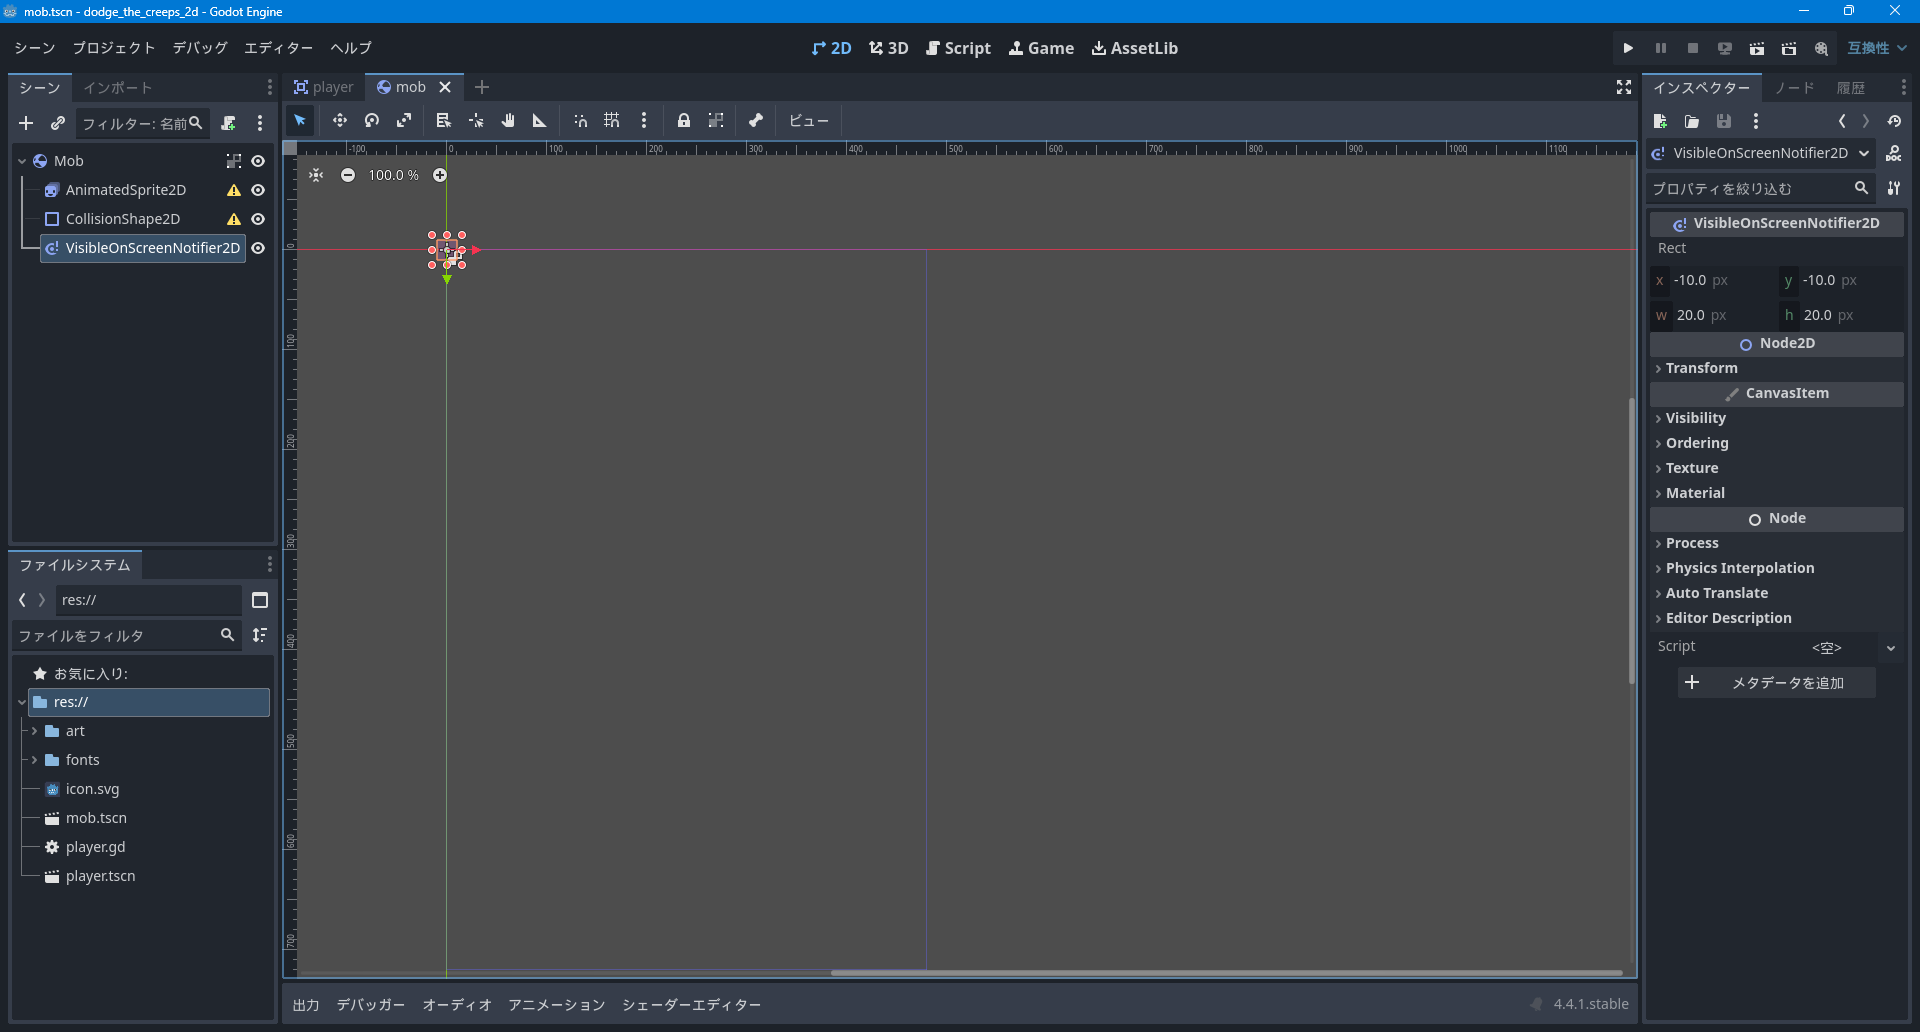Create a new resource in the inspector
The height and width of the screenshot is (1032, 1920).
tap(1660, 121)
